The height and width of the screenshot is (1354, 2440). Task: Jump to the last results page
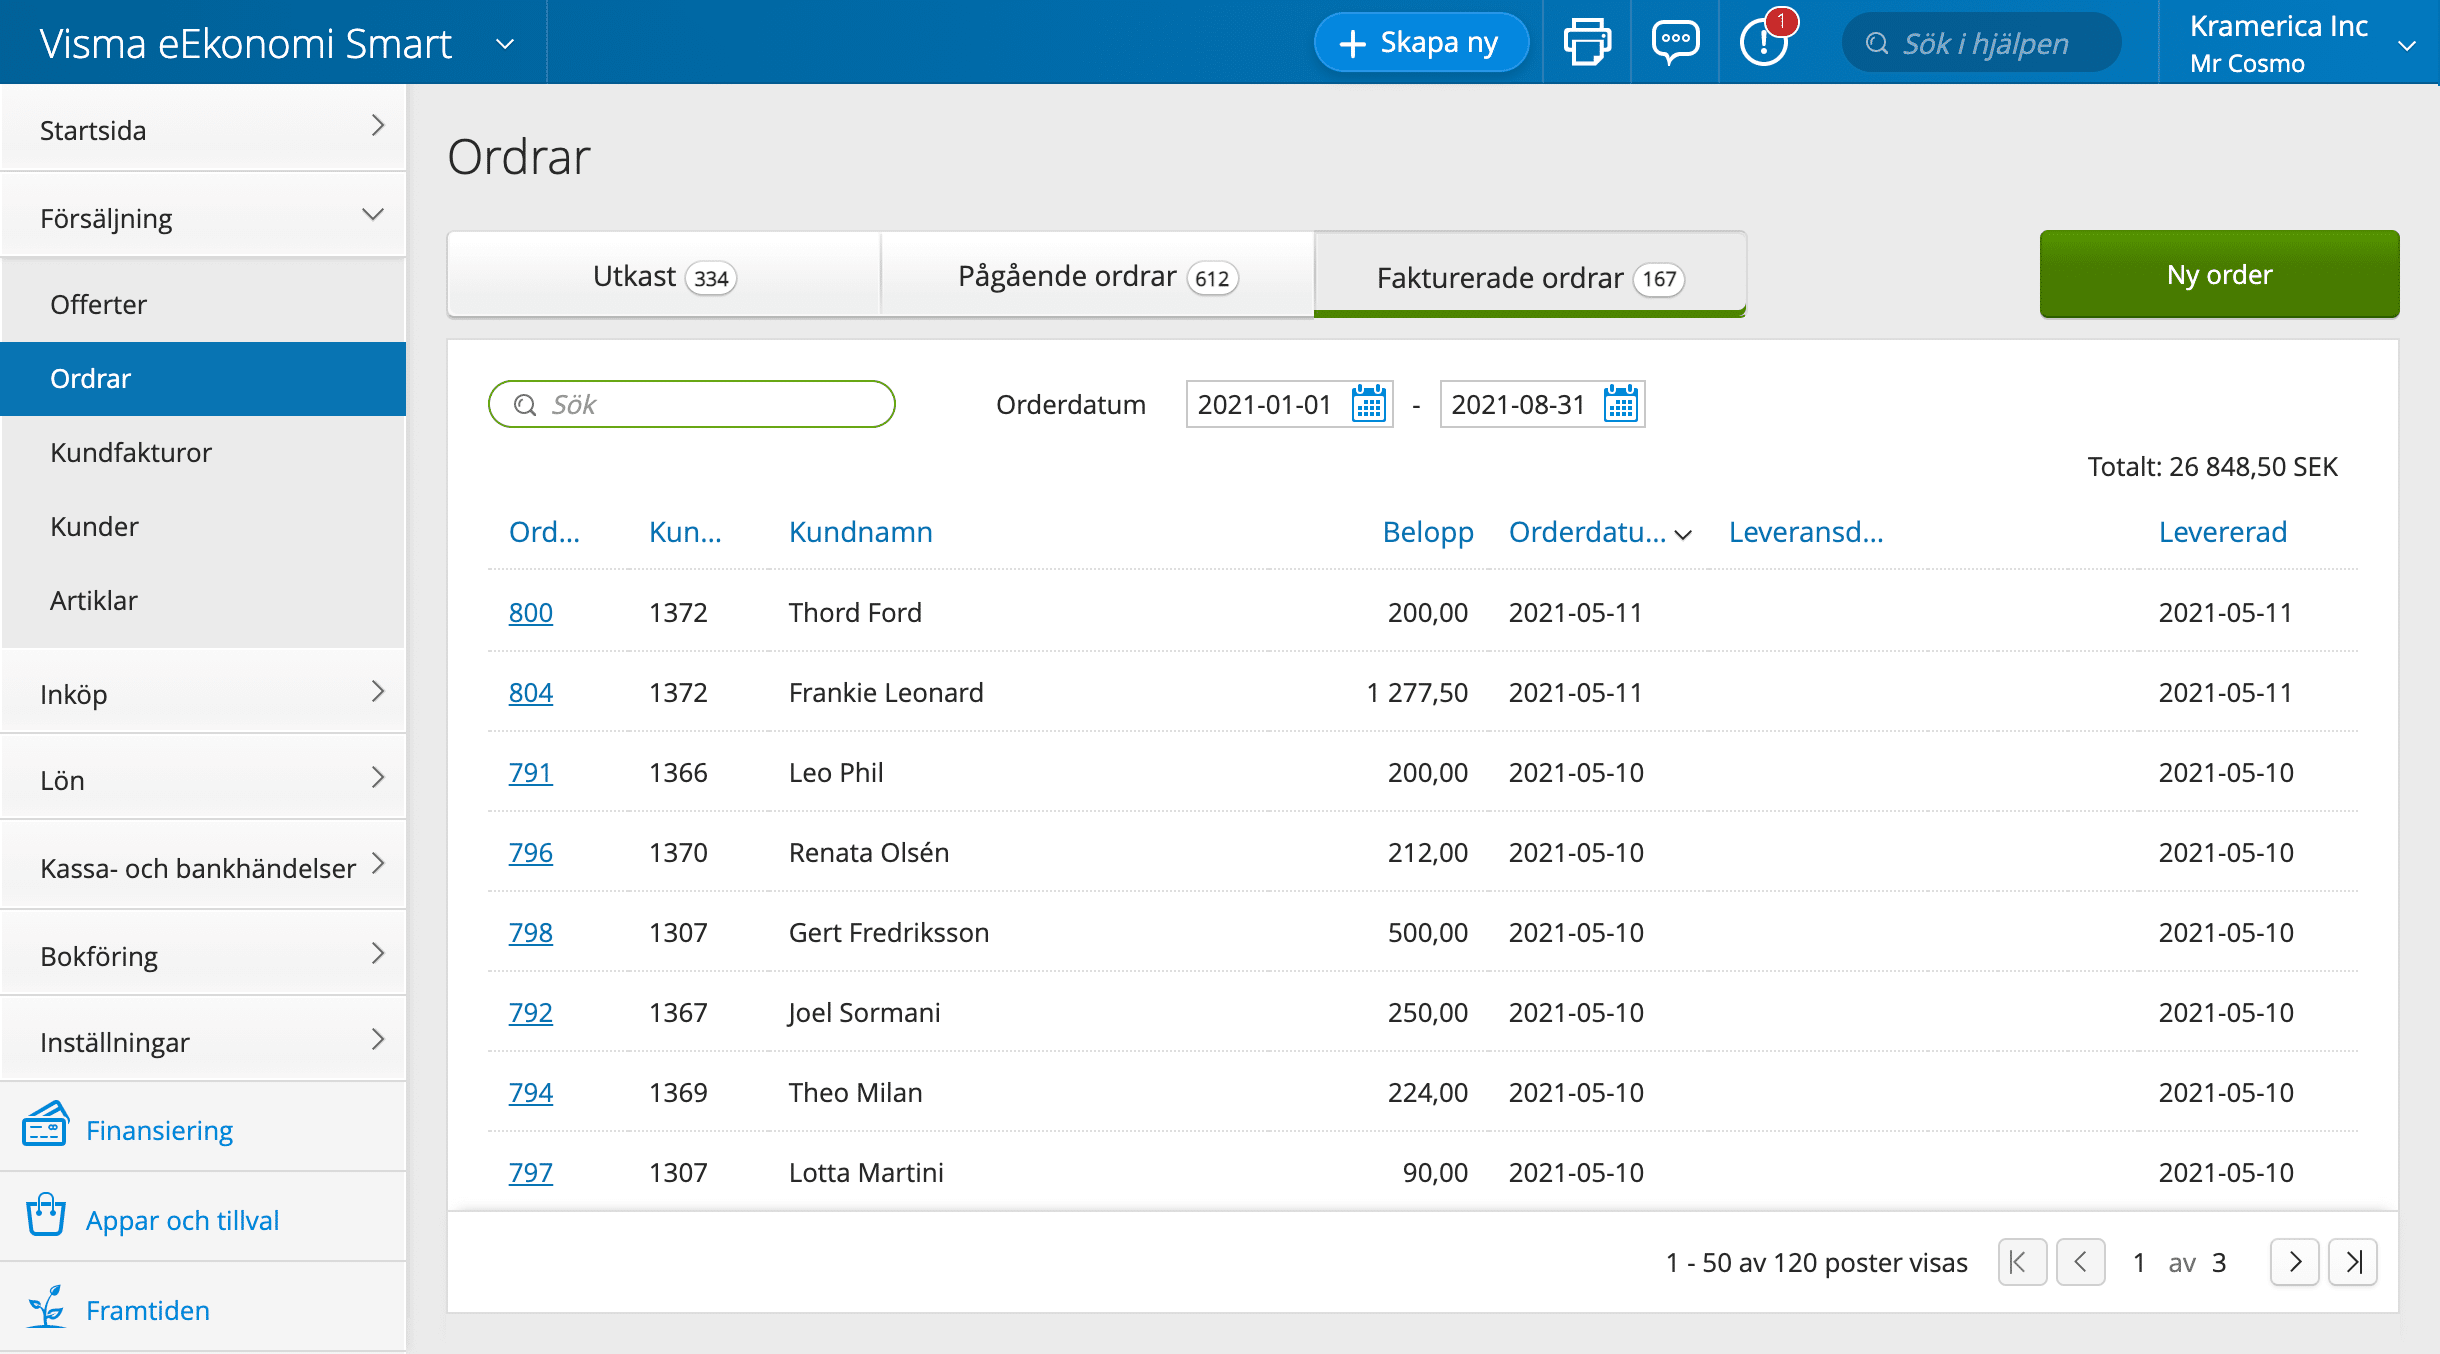[2355, 1262]
